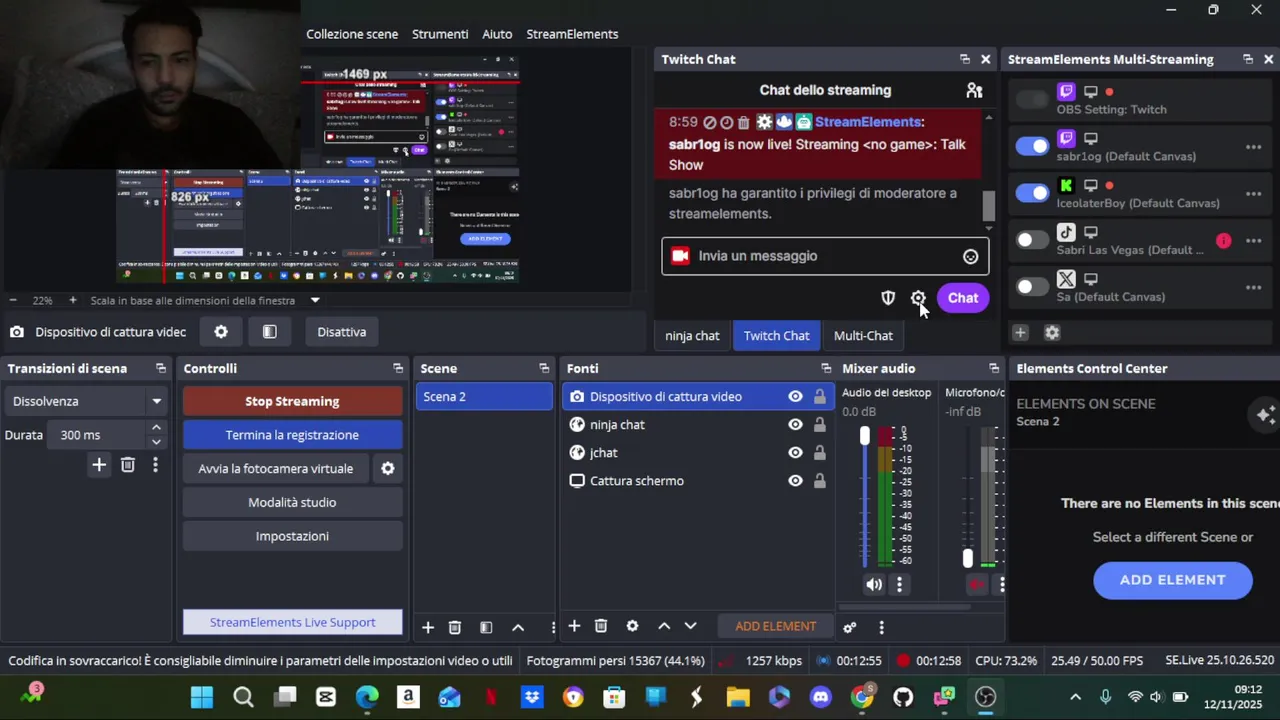The image size is (1280, 720).
Task: Click Termina la registrazione button
Action: pos(292,435)
